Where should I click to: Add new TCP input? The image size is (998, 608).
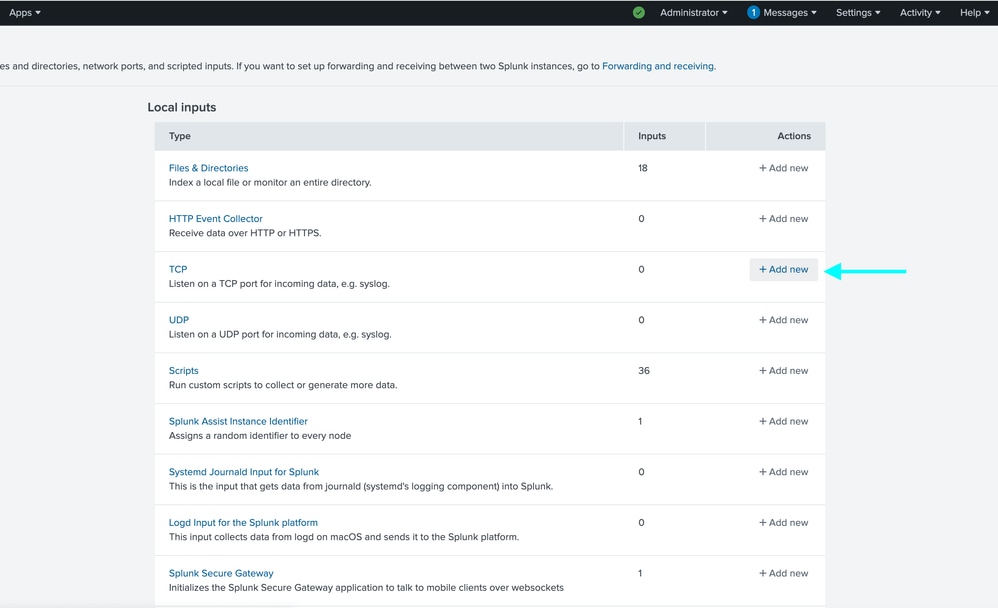tap(784, 269)
